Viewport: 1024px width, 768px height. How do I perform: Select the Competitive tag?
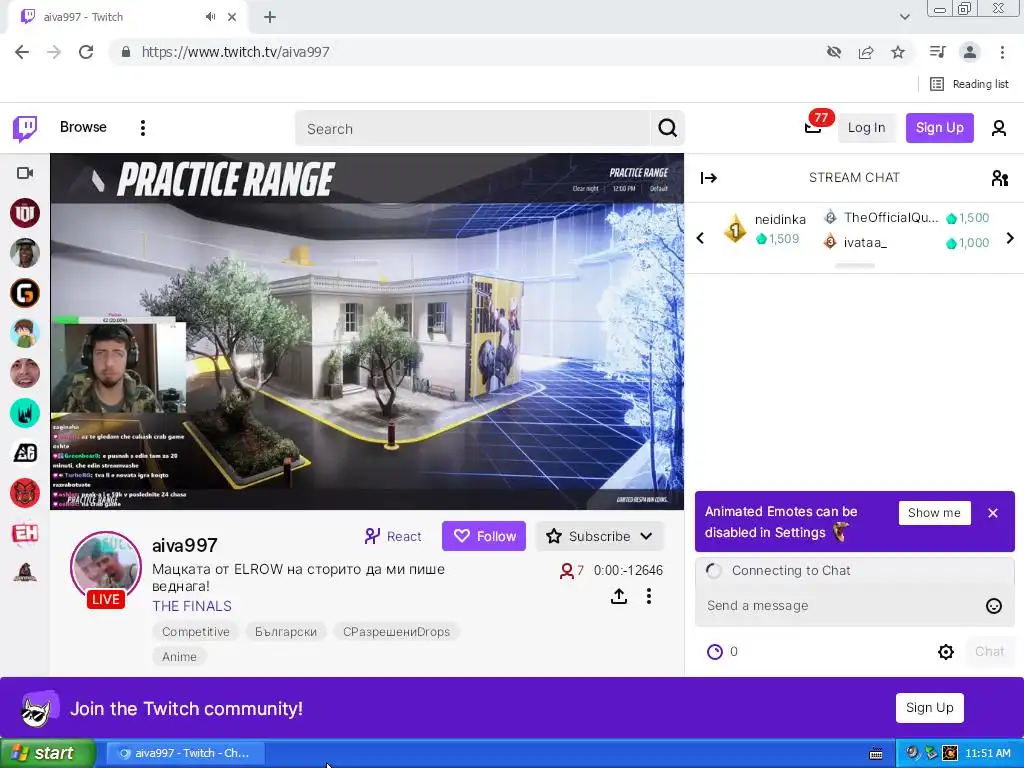[195, 632]
